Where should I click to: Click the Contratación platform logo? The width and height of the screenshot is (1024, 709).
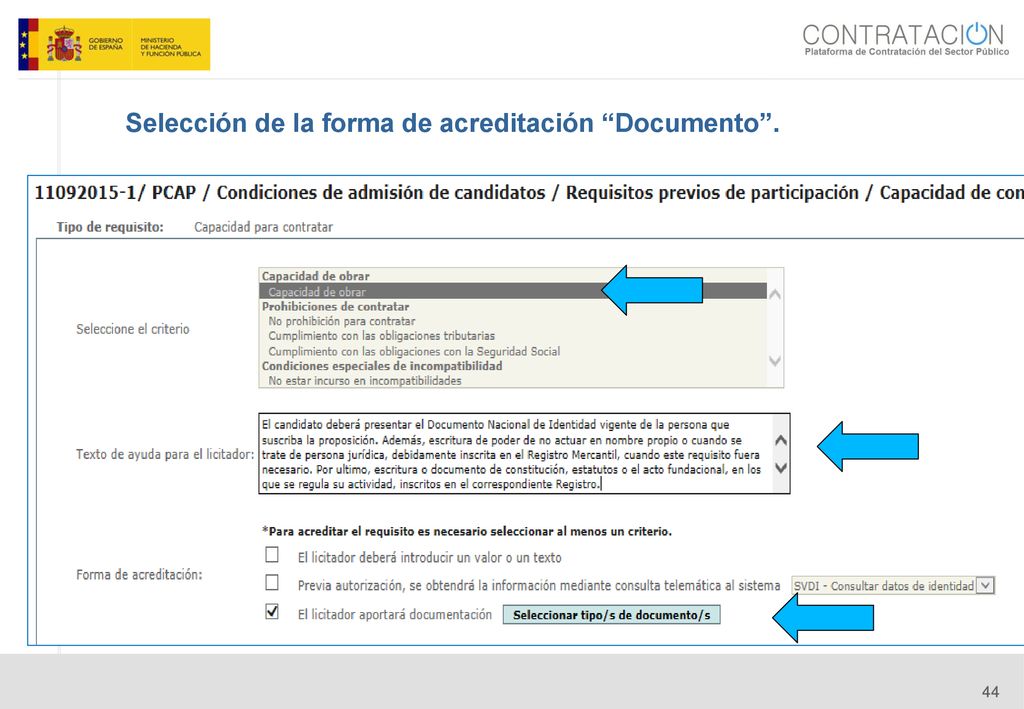point(905,39)
